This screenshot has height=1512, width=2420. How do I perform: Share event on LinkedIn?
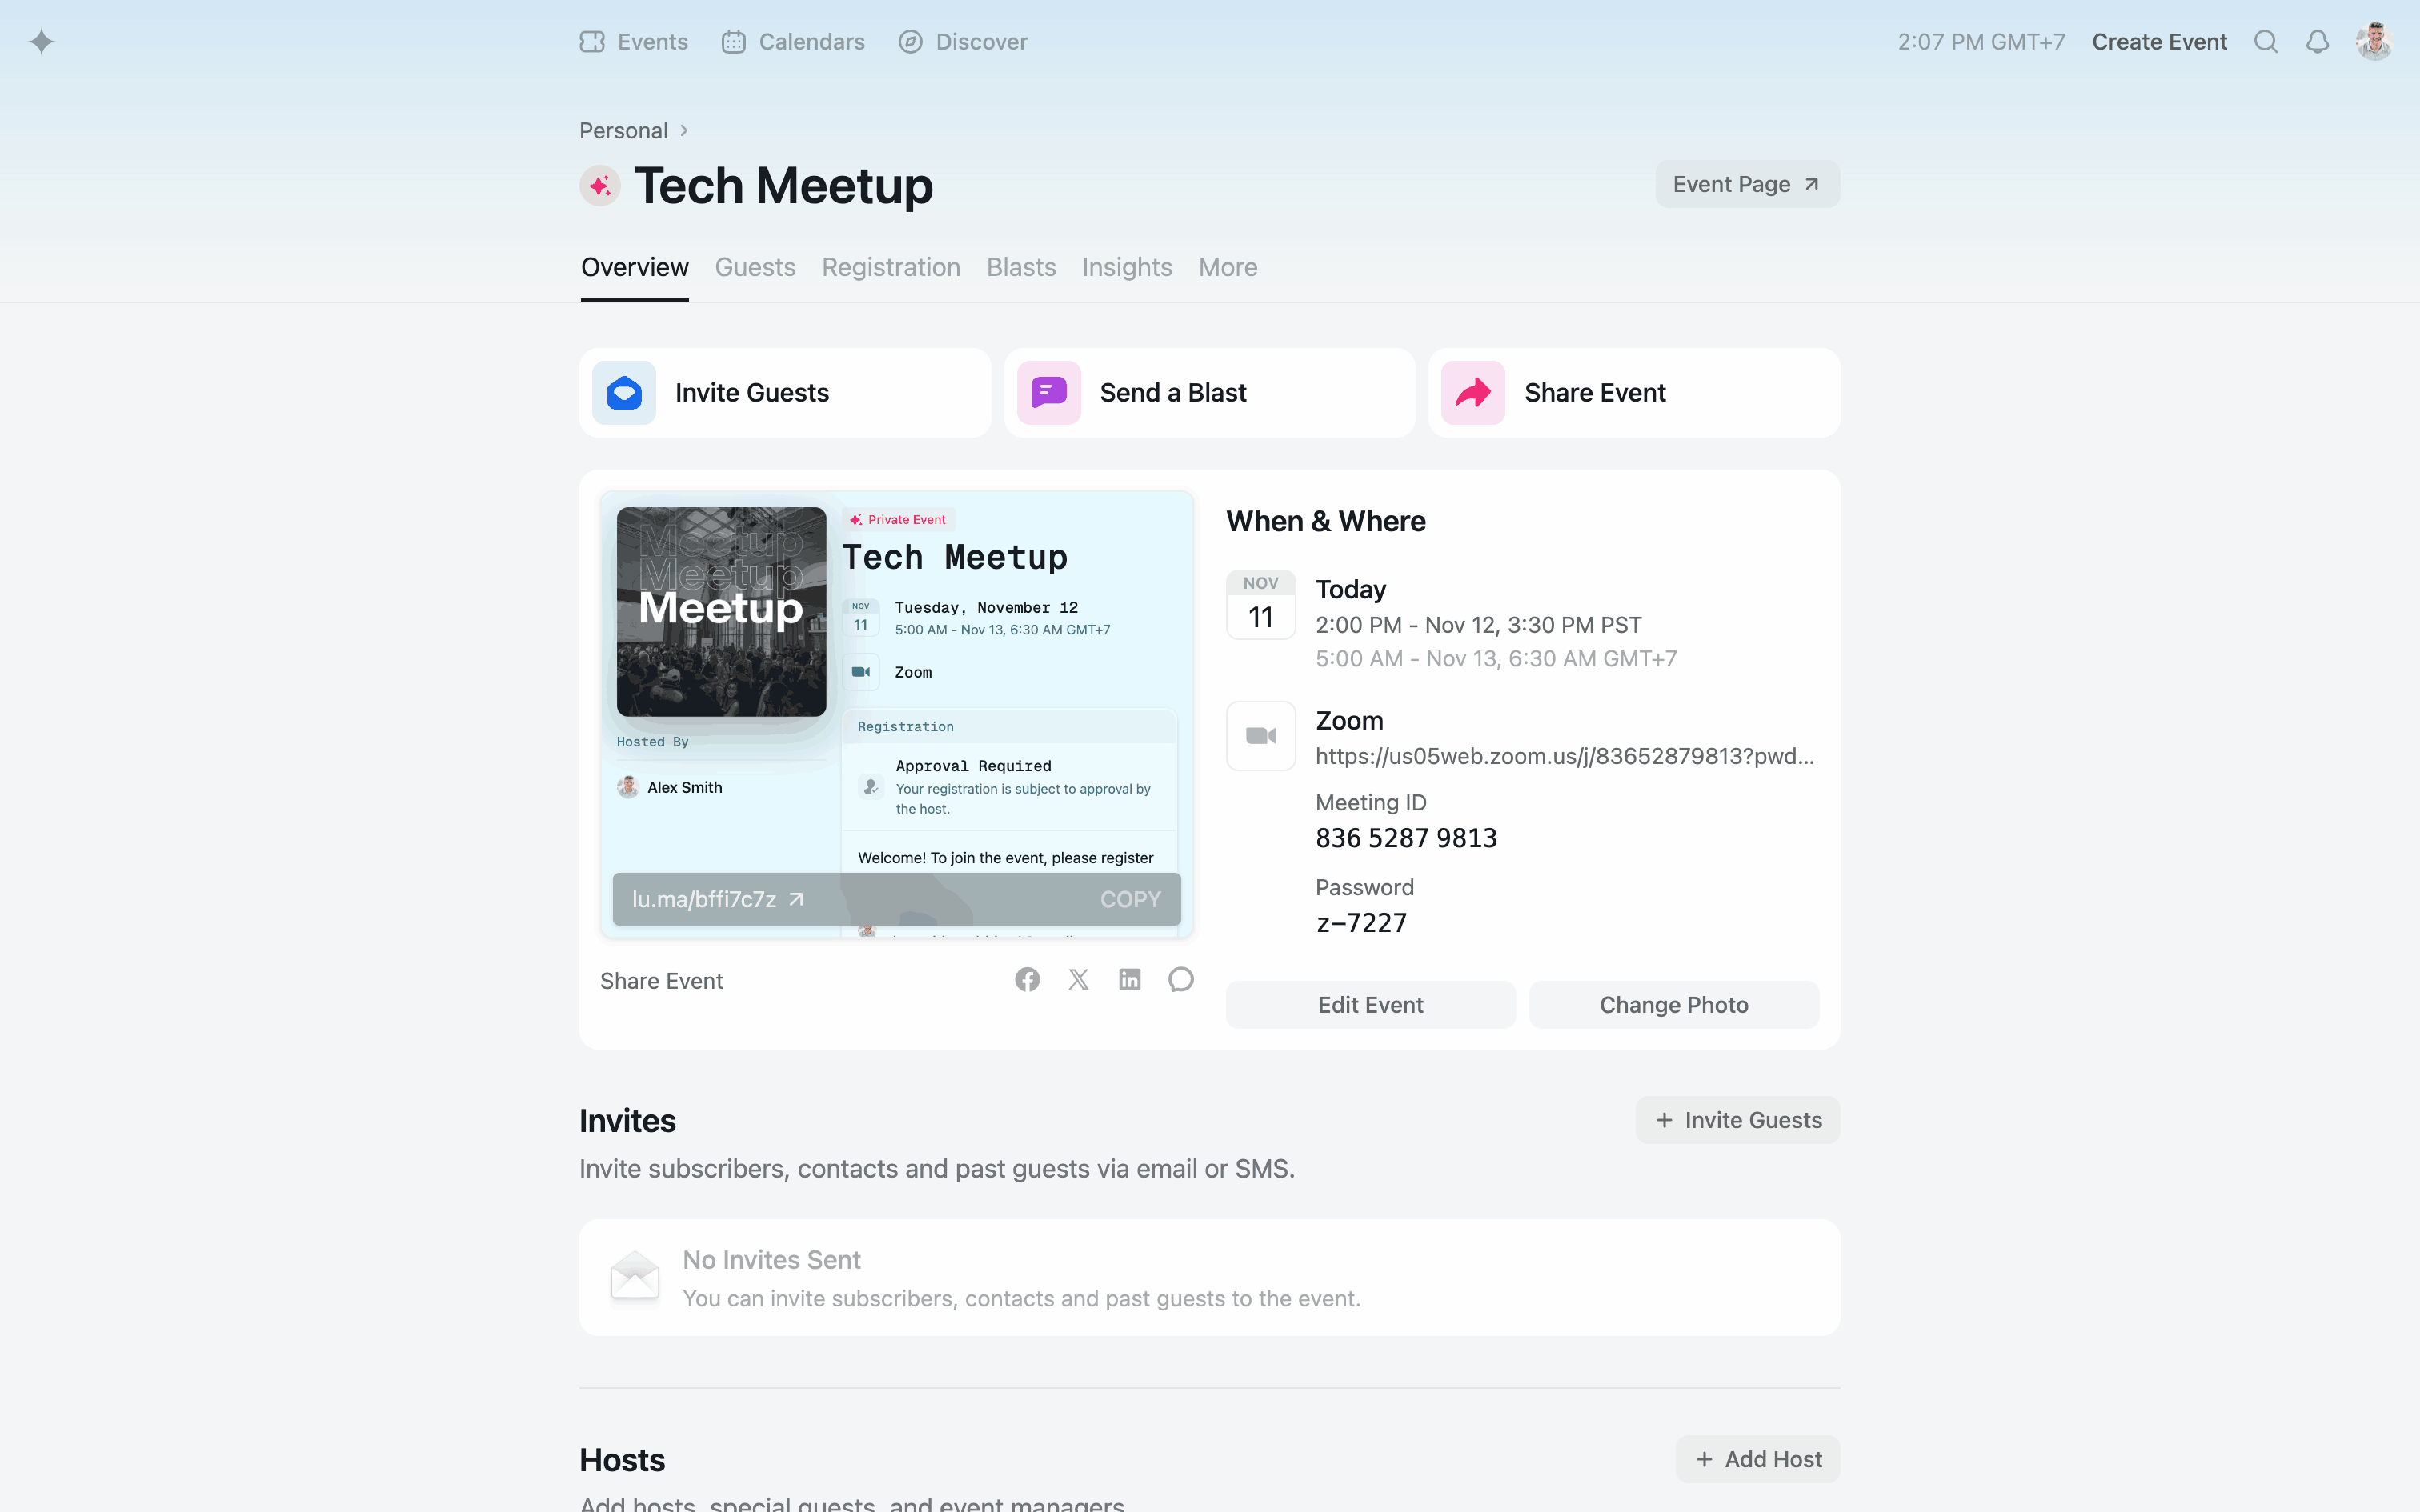tap(1129, 979)
